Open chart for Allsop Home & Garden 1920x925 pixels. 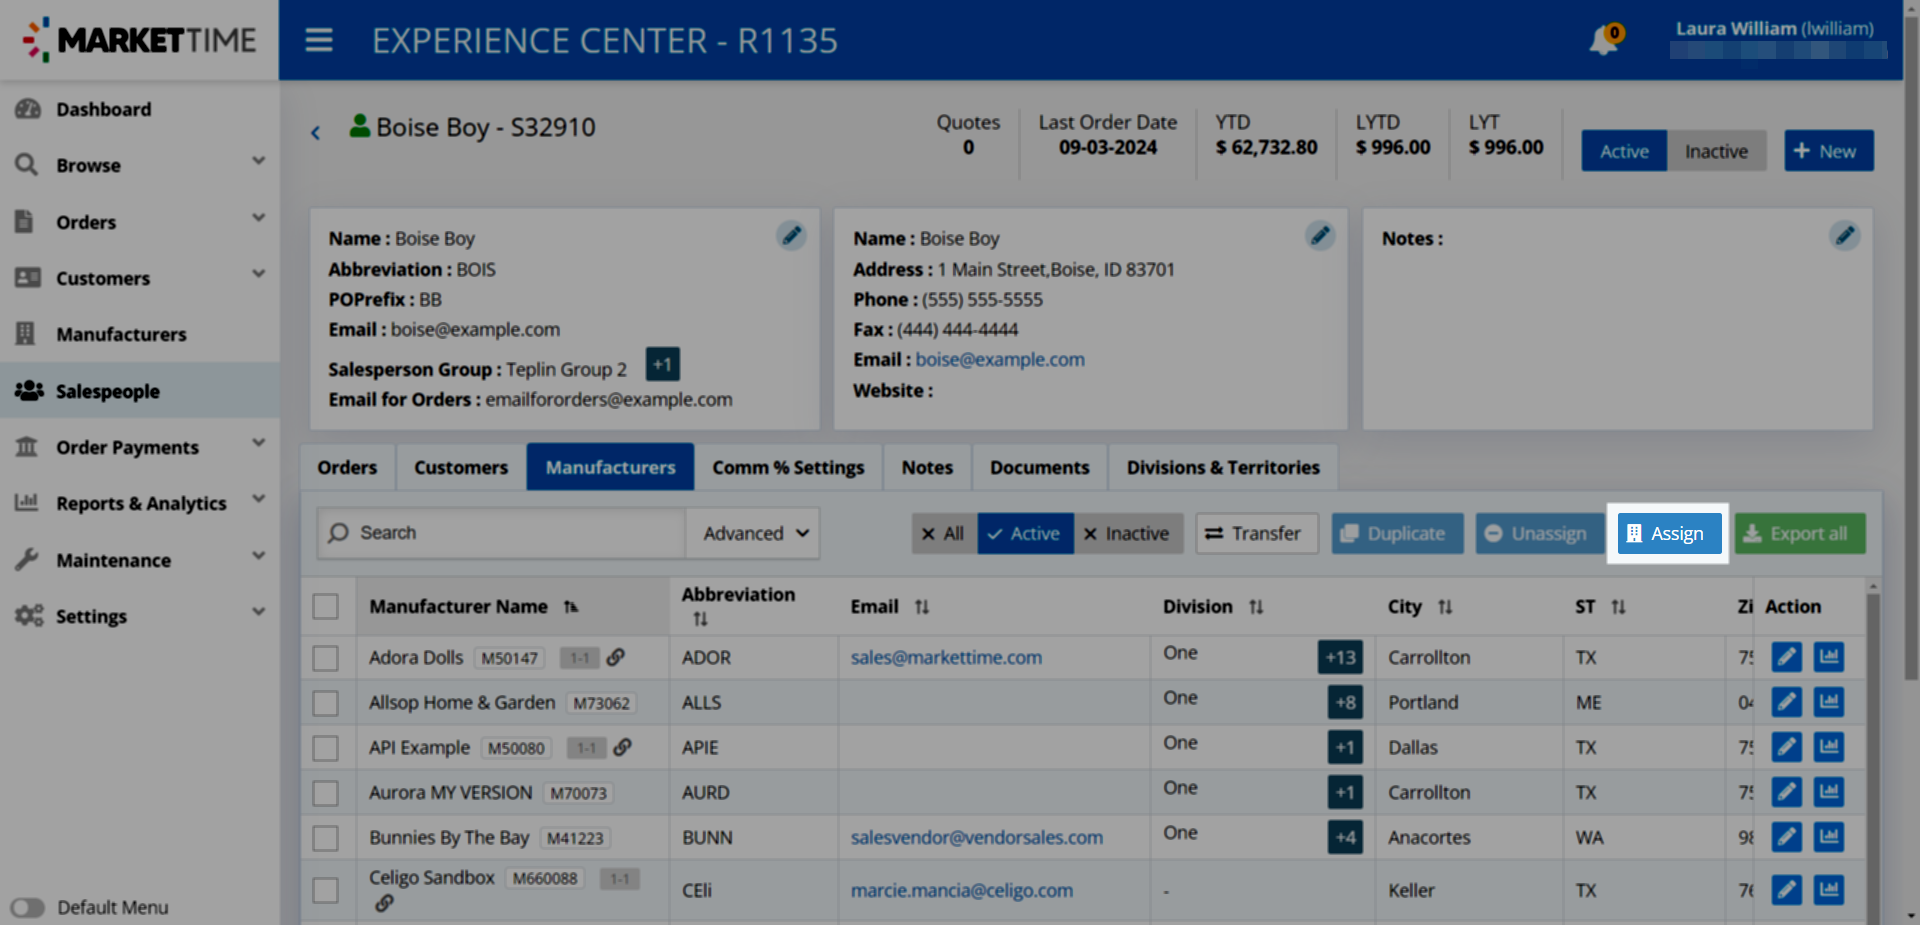pos(1829,702)
